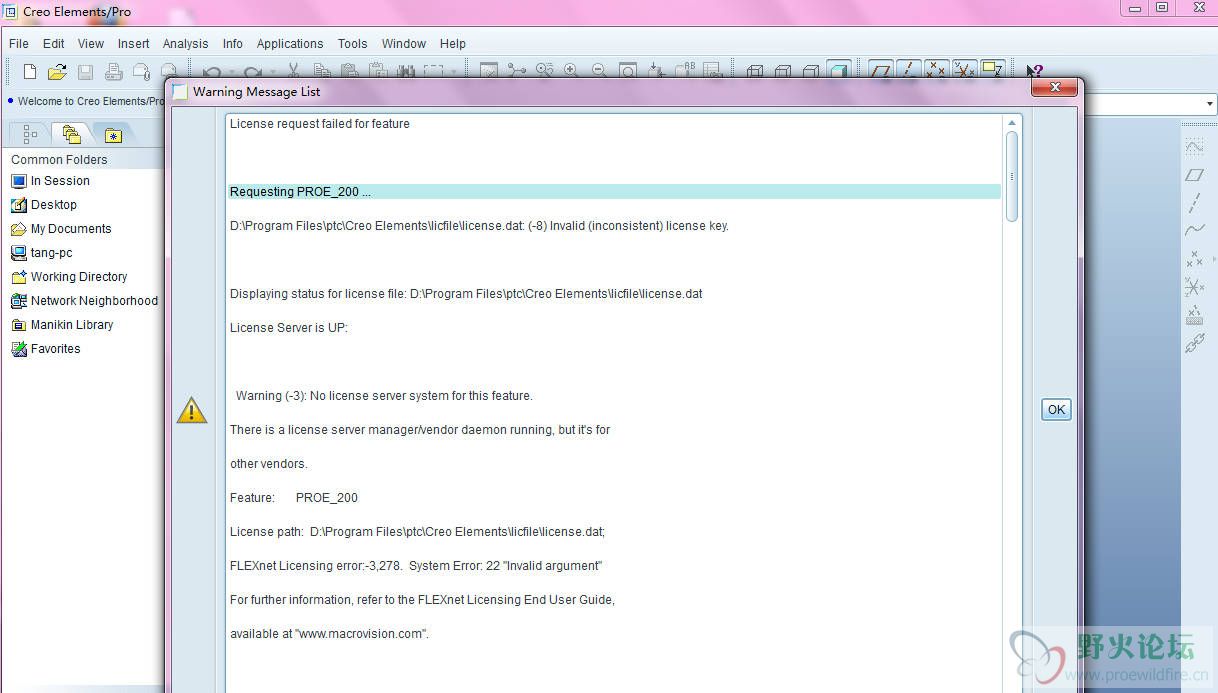Toggle datum planes display icon

click(x=880, y=71)
